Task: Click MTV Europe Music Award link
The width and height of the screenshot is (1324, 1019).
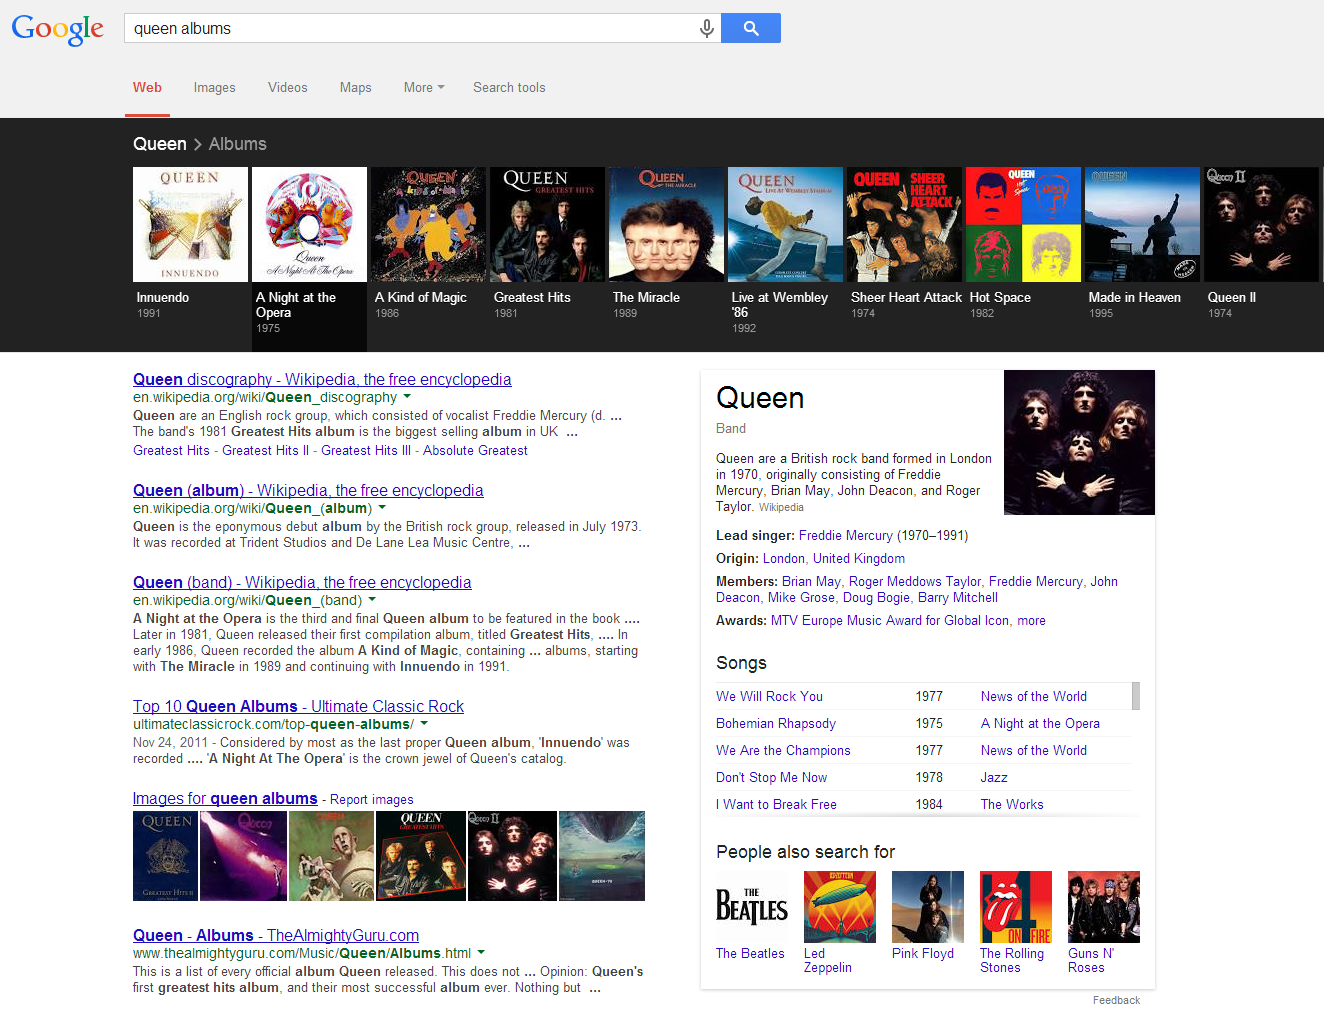Action: [x=890, y=621]
